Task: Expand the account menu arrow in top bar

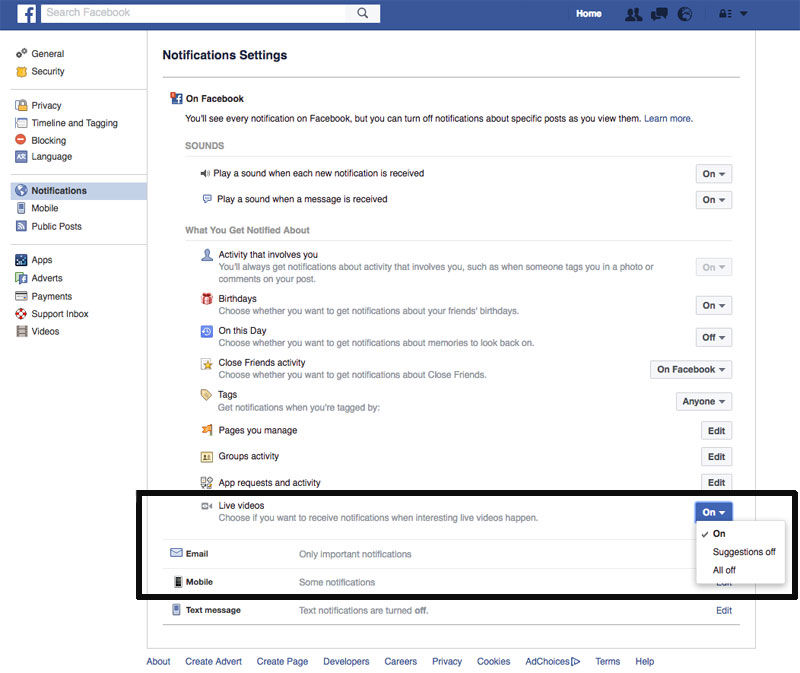Action: coord(743,14)
